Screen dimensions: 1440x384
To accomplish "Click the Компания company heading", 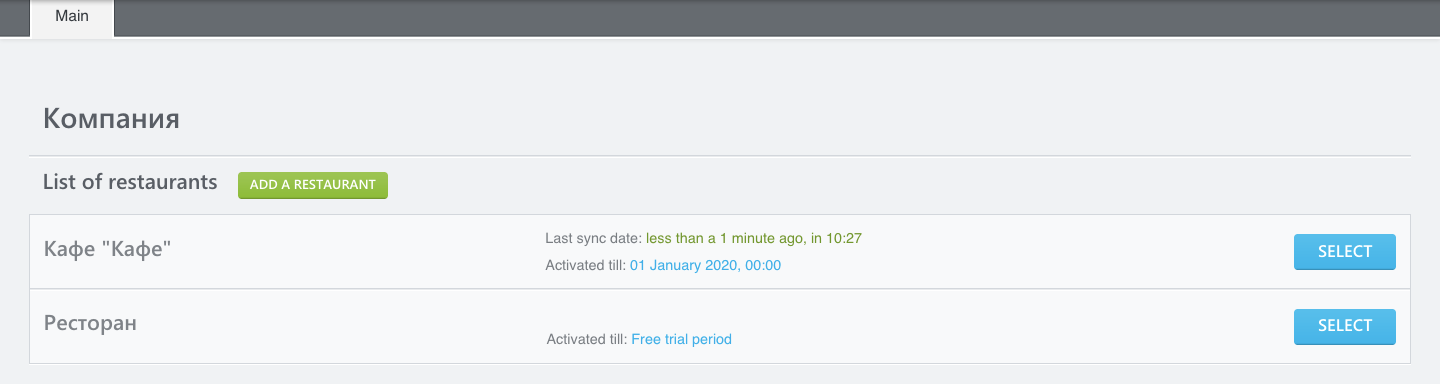I will point(111,120).
